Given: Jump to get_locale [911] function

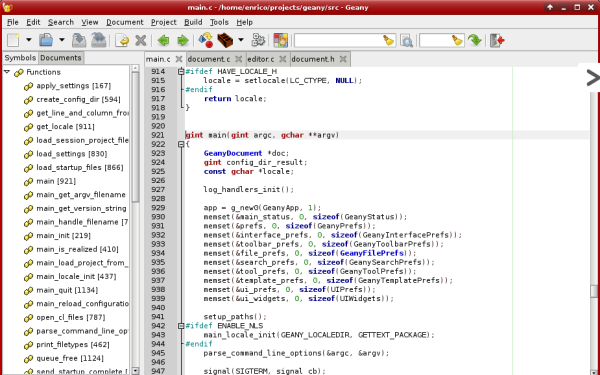Looking at the screenshot, I should pyautogui.click(x=65, y=127).
